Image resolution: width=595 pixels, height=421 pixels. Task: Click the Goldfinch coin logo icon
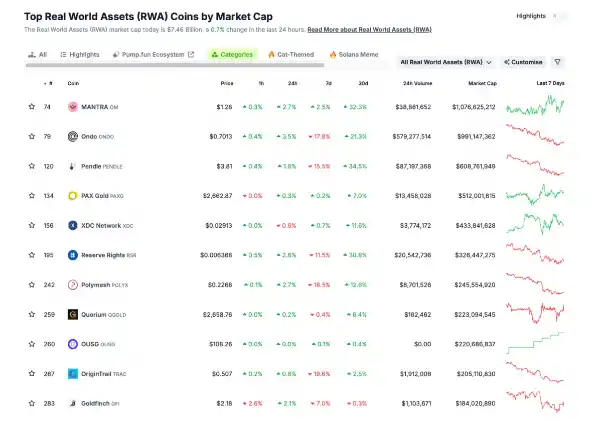72,403
